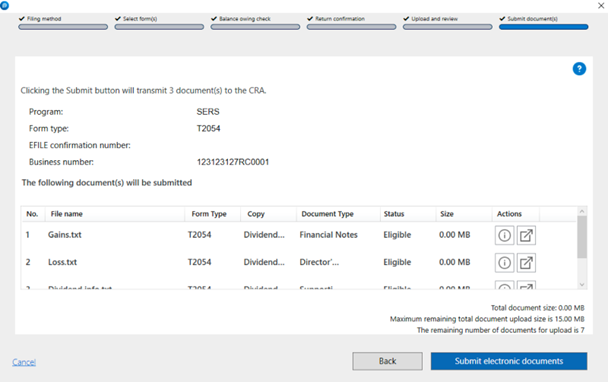
Task: Click the 0.00 MB size for Loss.txt
Action: point(454,263)
